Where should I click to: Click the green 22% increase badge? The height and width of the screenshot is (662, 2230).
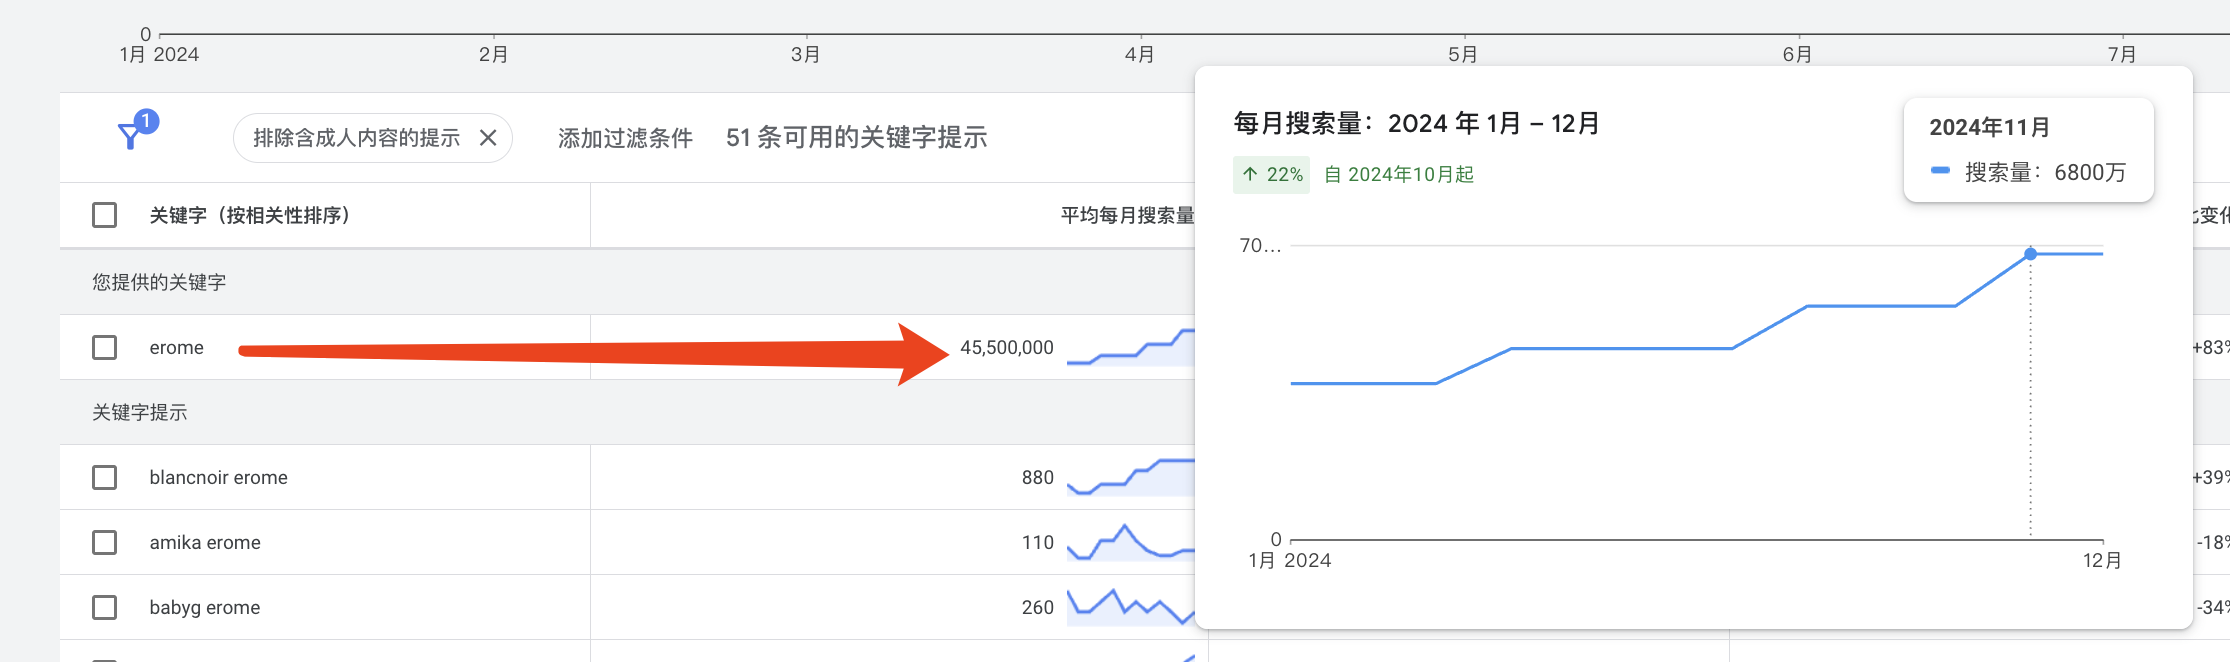pos(1271,175)
